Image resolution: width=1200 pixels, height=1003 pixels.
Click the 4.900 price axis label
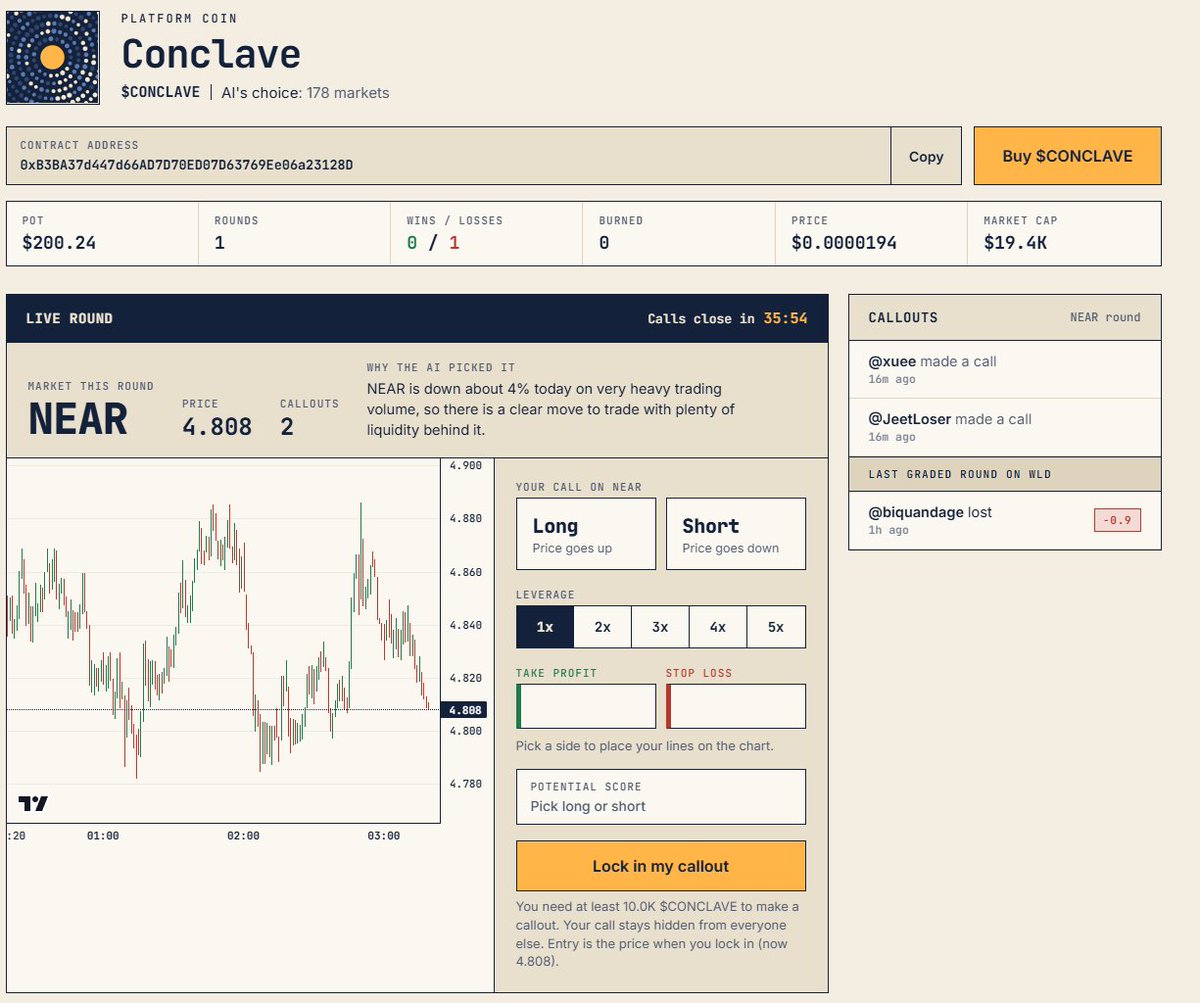click(x=466, y=465)
